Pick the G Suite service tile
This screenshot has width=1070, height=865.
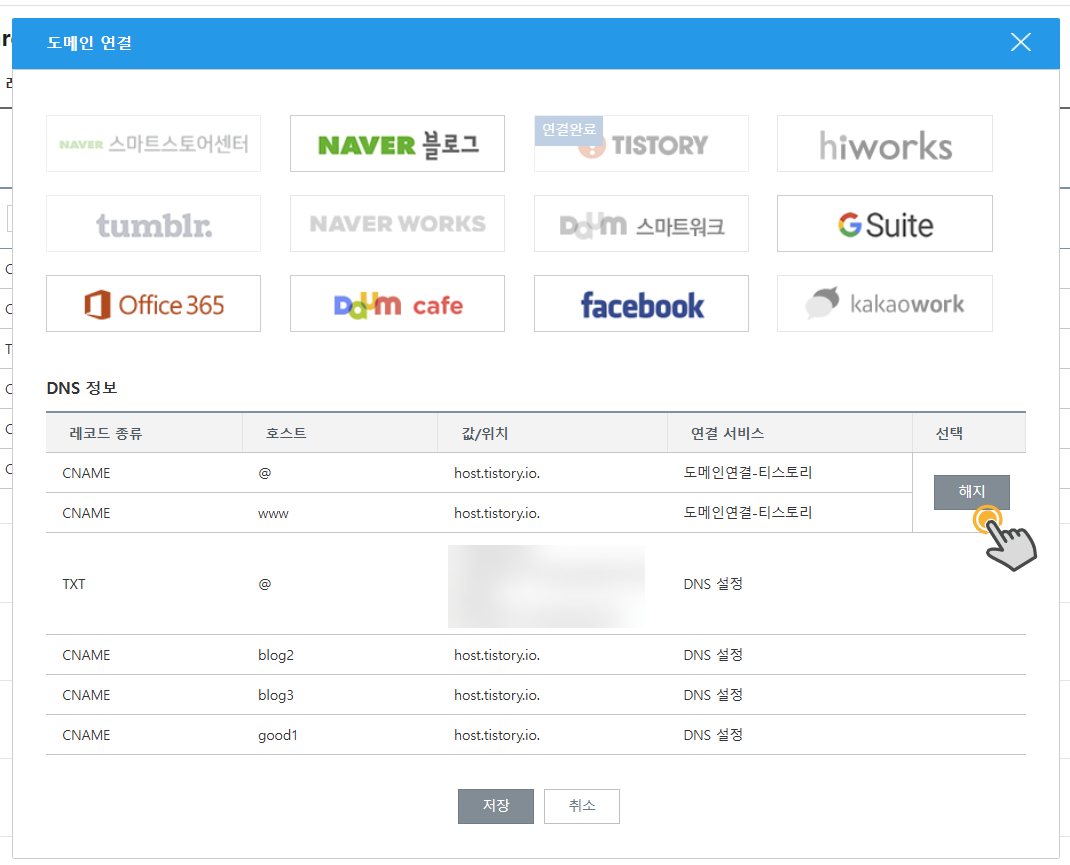pyautogui.click(x=884, y=224)
